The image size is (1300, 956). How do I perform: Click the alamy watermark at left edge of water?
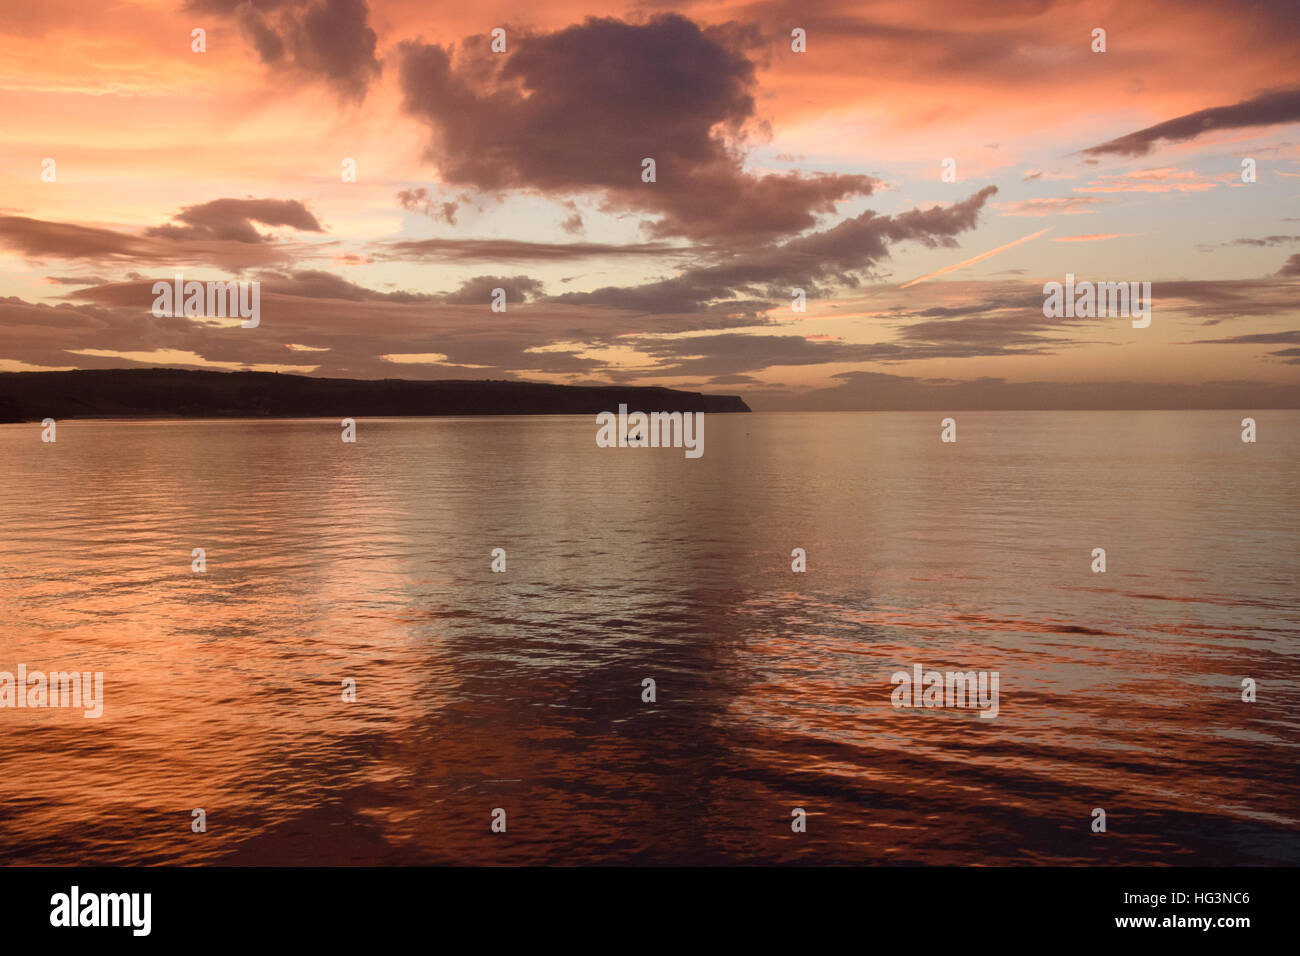point(51,692)
